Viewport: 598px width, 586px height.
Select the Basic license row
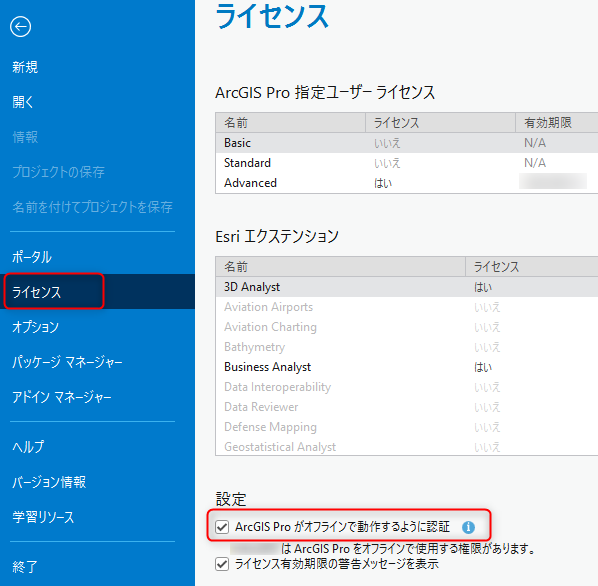click(407, 143)
